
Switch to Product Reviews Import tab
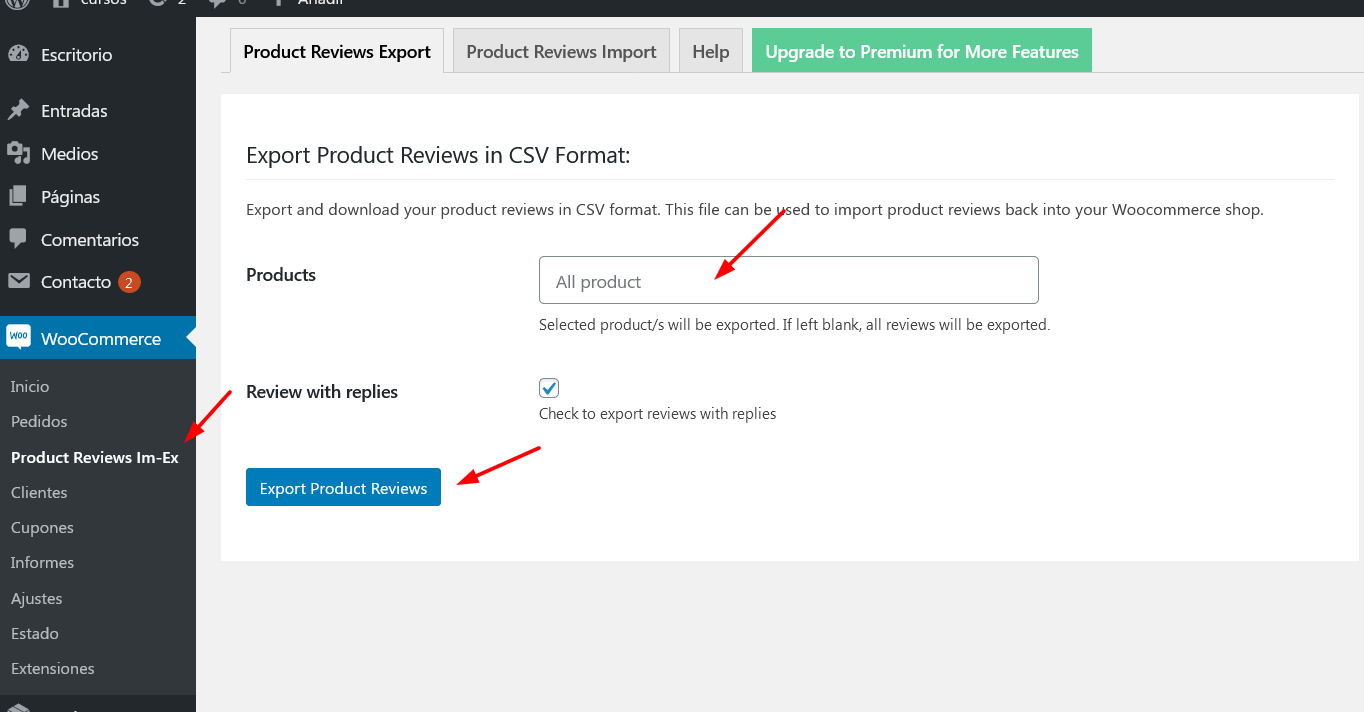point(561,51)
